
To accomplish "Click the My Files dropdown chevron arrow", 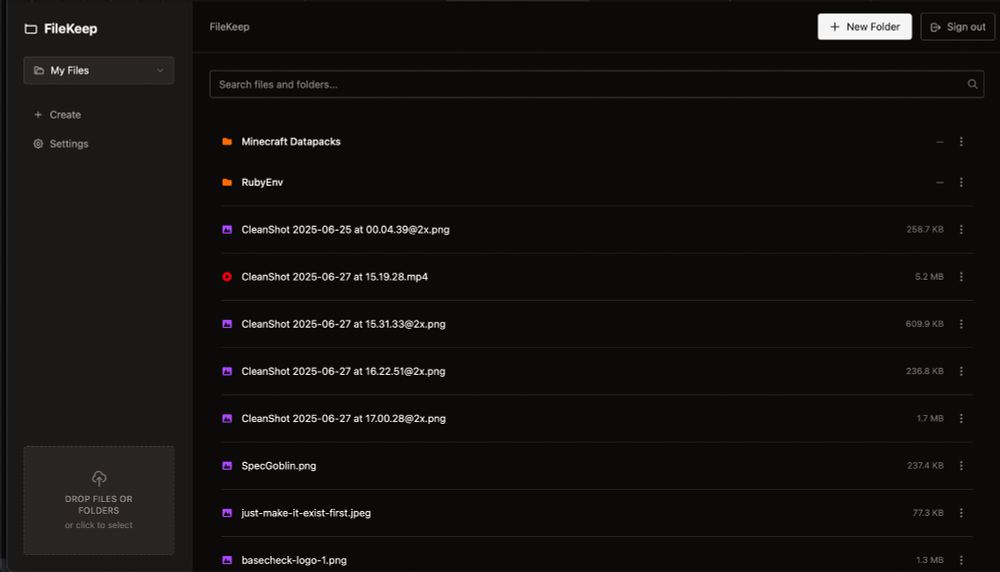I will [160, 70].
